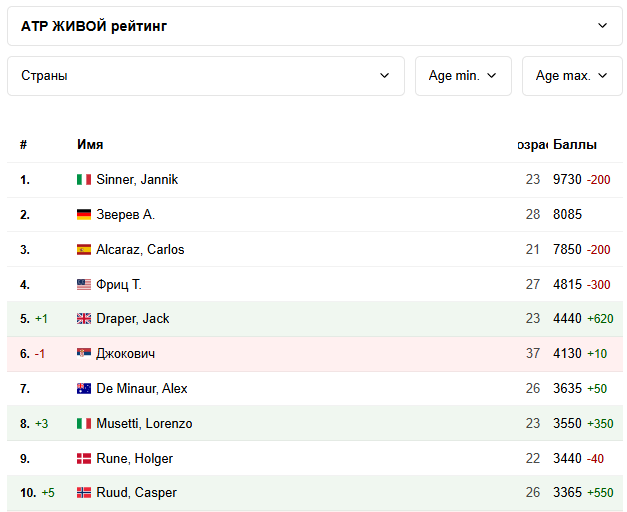
Task: Click the Spanish flag beside Alcaraz, Carlos
Action: (x=84, y=250)
